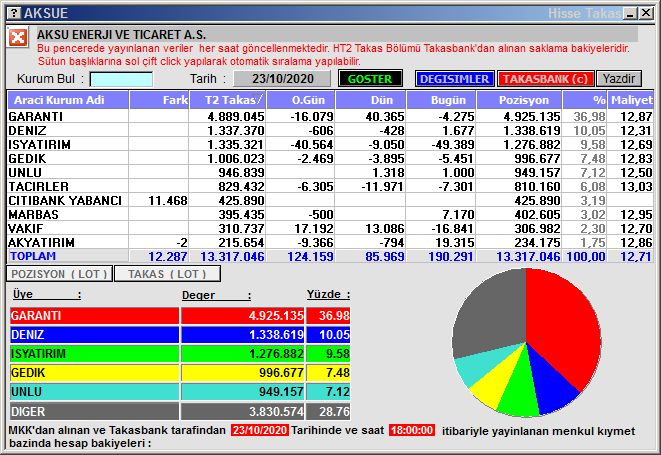
Task: Sort by % column header
Action: point(585,100)
